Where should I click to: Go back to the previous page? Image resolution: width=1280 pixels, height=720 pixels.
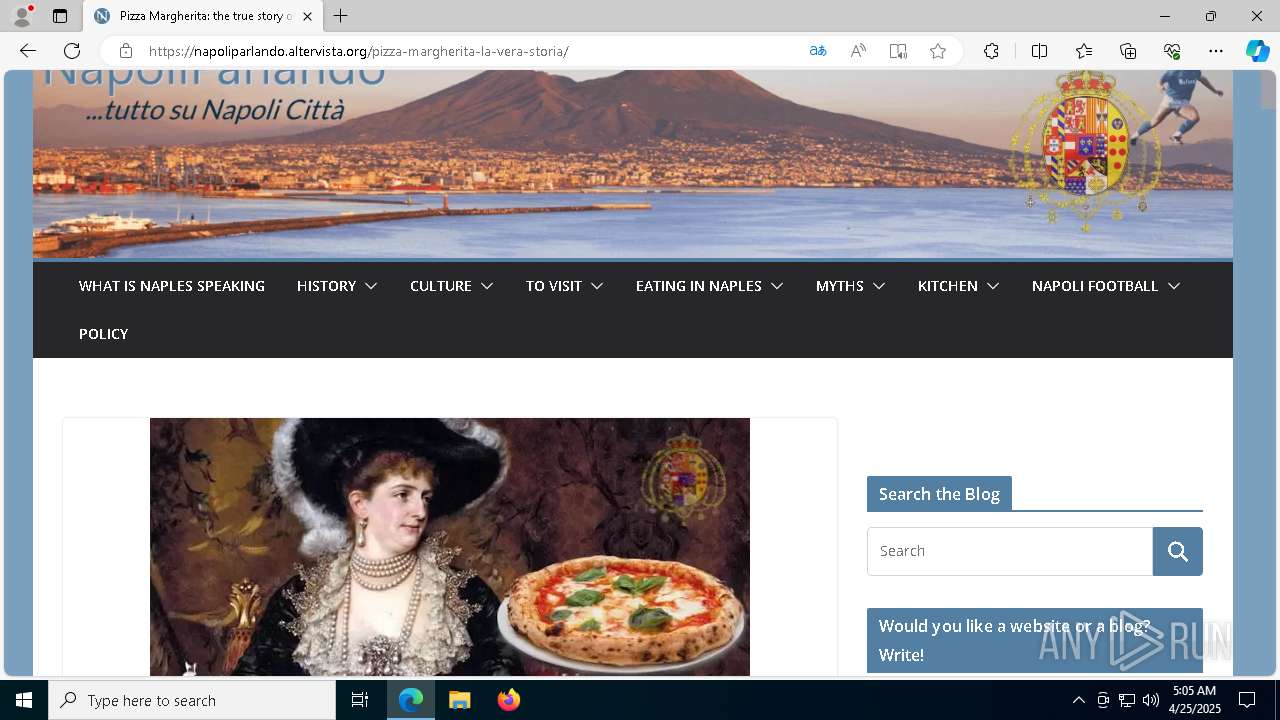pos(28,51)
